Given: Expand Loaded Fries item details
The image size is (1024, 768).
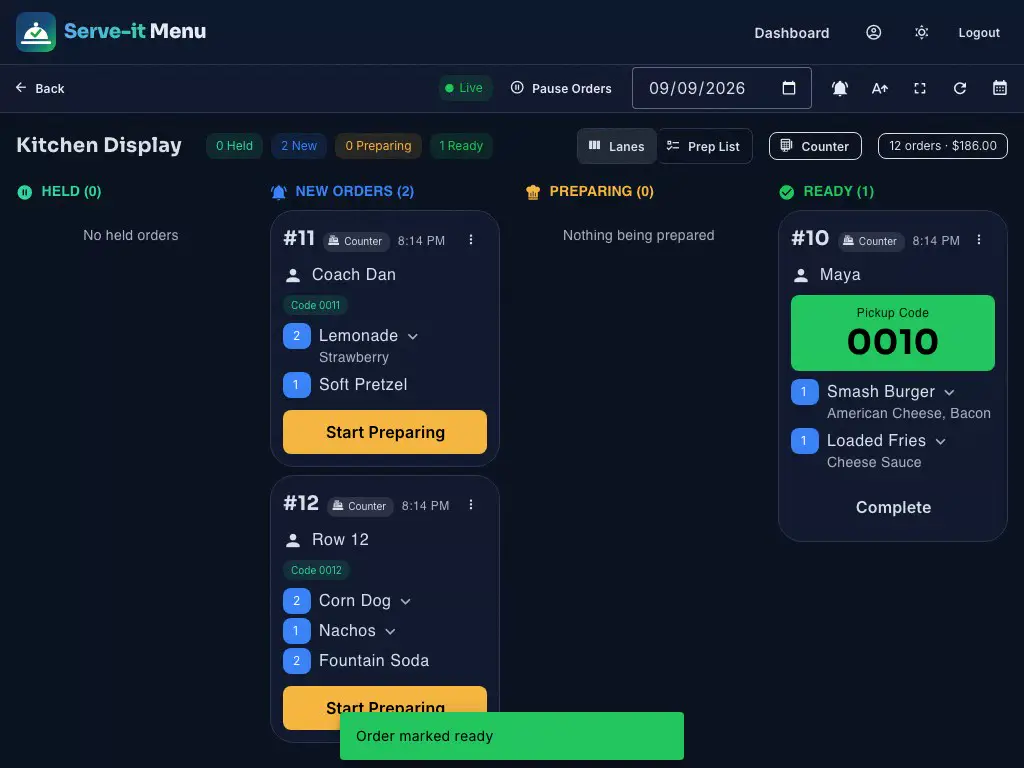Looking at the screenshot, I should coord(940,441).
